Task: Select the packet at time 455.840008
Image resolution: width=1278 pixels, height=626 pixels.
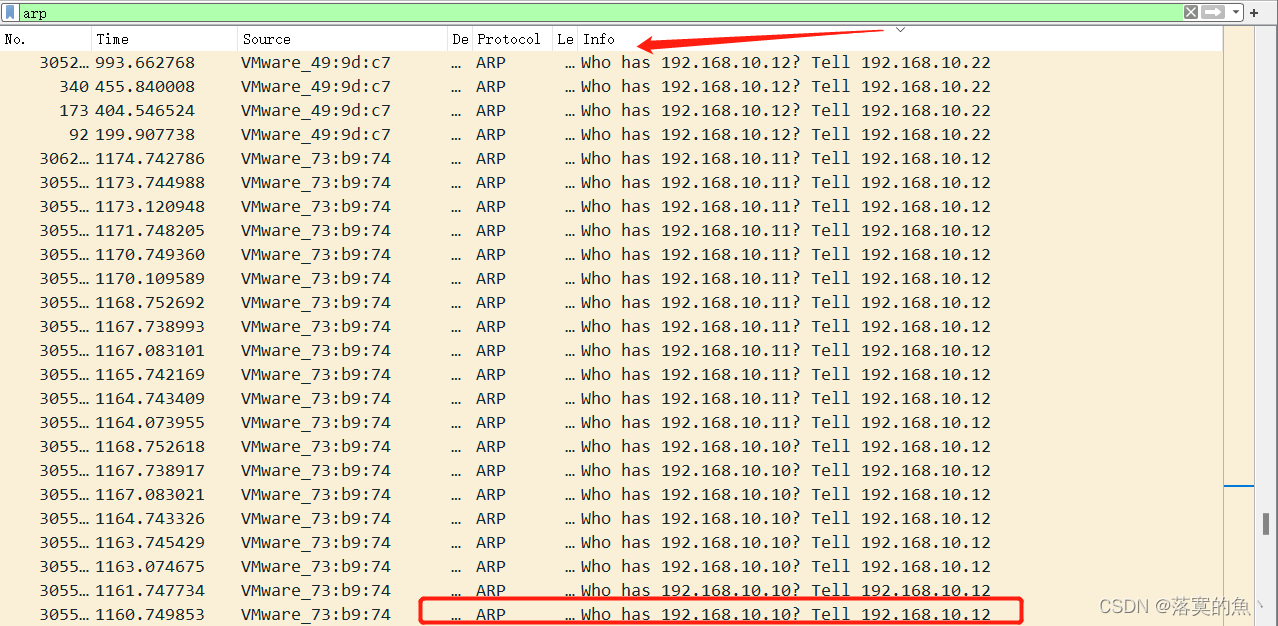Action: click(x=611, y=86)
